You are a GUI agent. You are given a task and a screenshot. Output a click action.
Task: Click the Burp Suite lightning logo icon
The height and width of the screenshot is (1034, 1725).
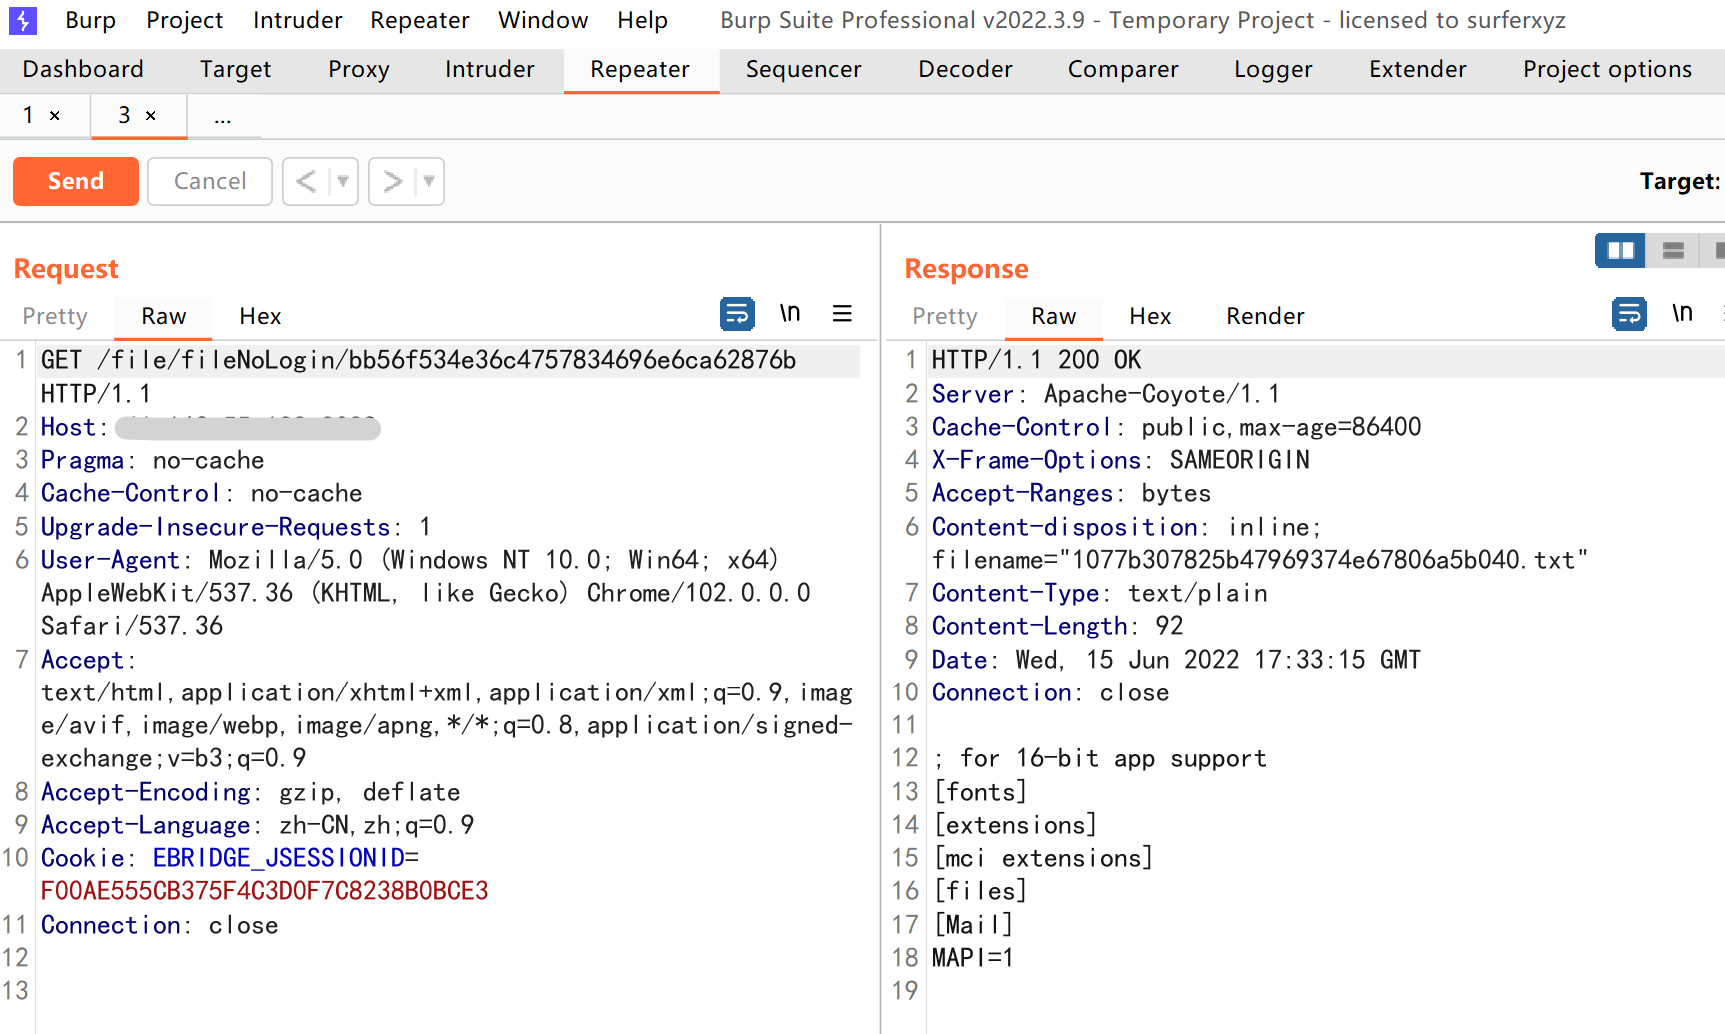(22, 20)
